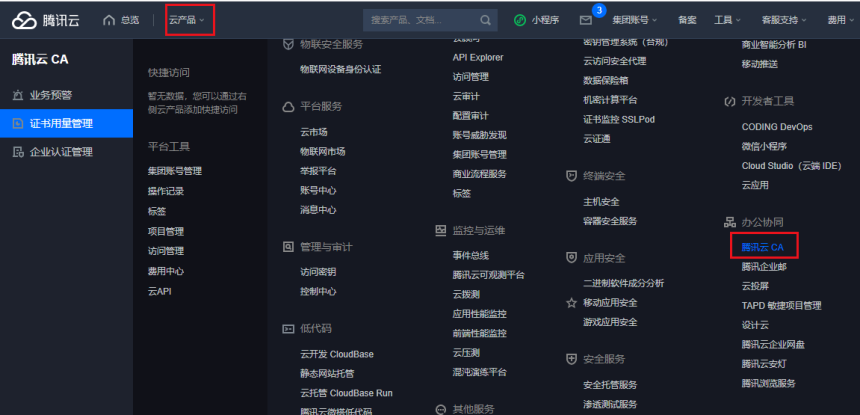
Task: Open 云应用 link
Action: [x=755, y=185]
